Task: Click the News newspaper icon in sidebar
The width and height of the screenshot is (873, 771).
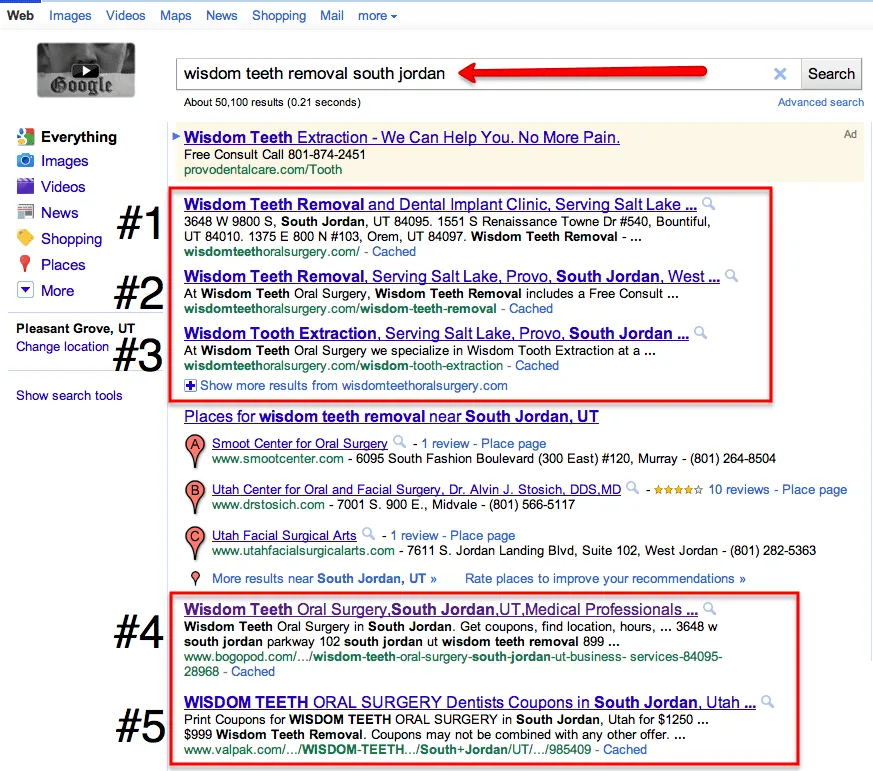Action: [26, 212]
